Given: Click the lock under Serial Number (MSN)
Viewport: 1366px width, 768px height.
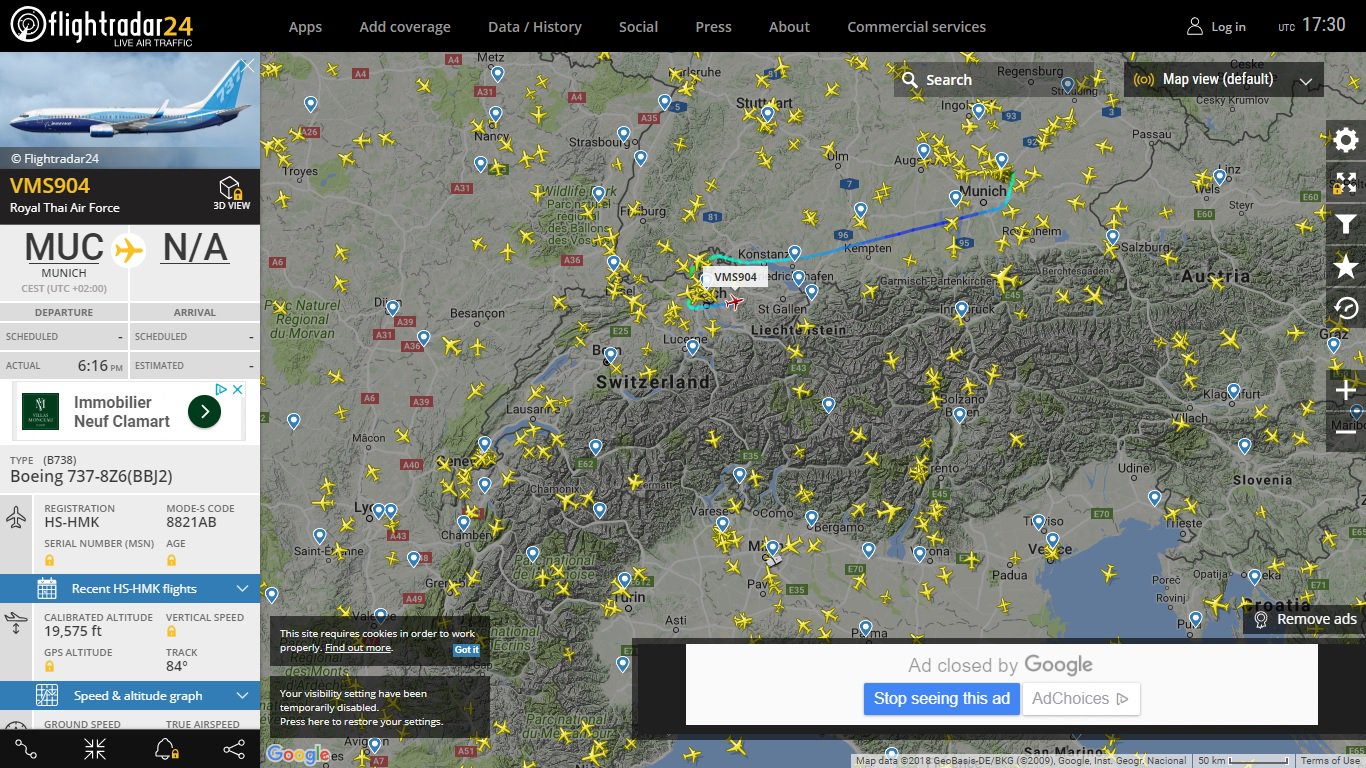Looking at the screenshot, I should point(49,560).
